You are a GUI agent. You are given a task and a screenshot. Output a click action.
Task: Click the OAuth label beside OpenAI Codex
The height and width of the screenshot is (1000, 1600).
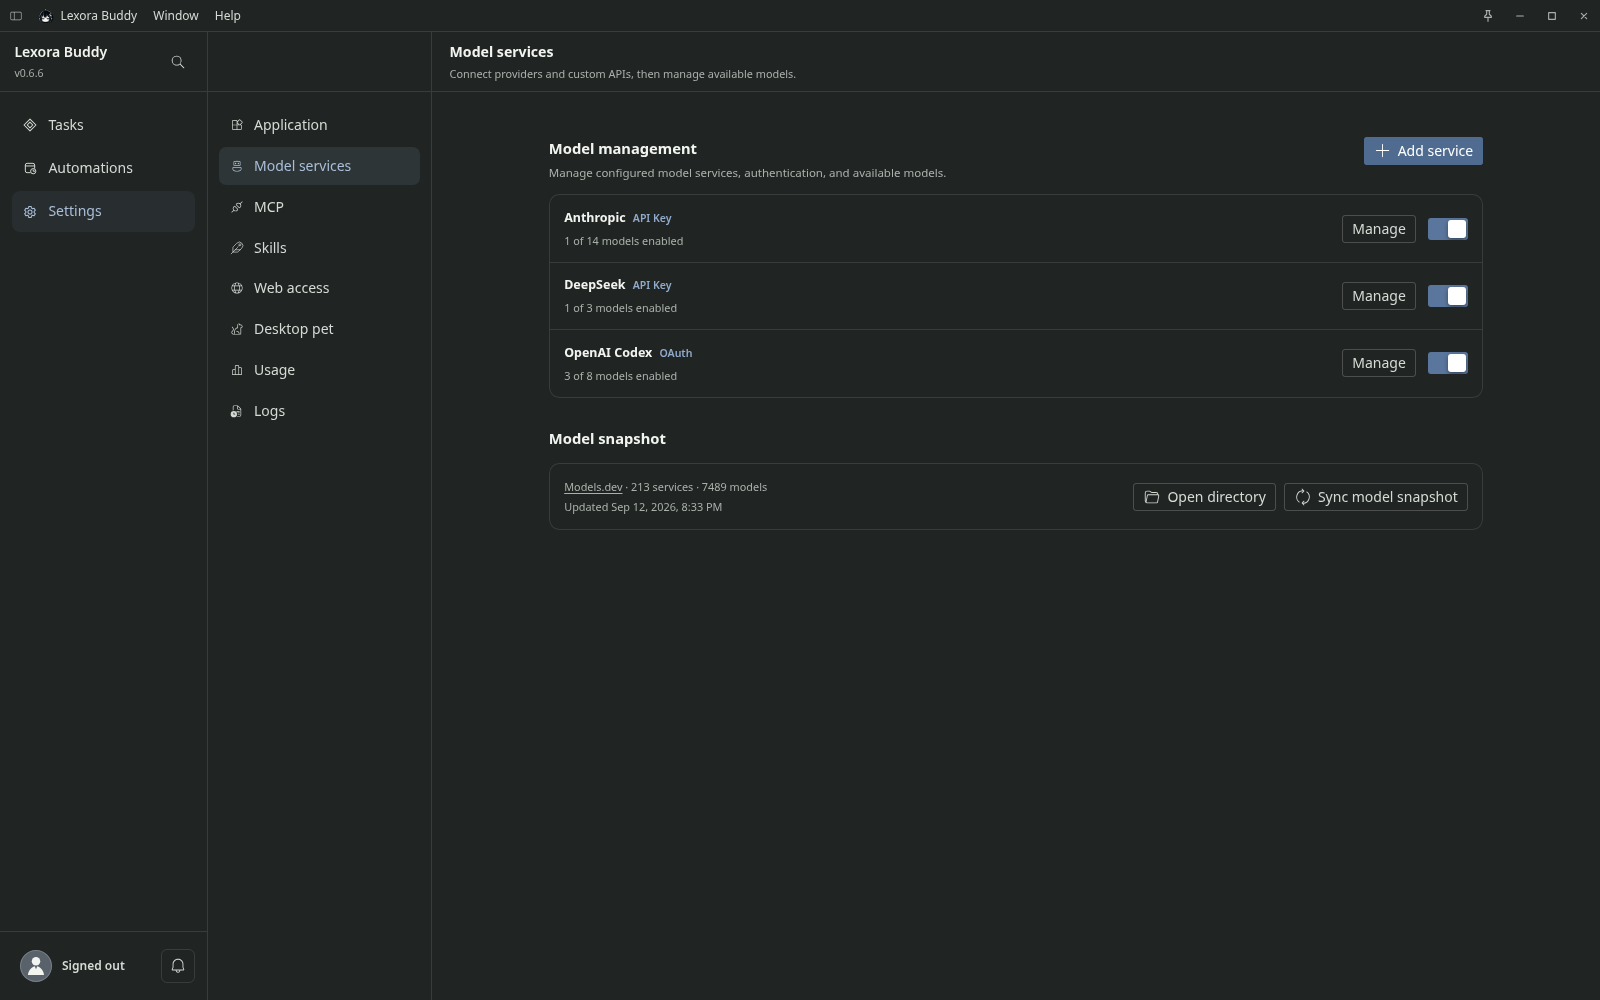[676, 353]
